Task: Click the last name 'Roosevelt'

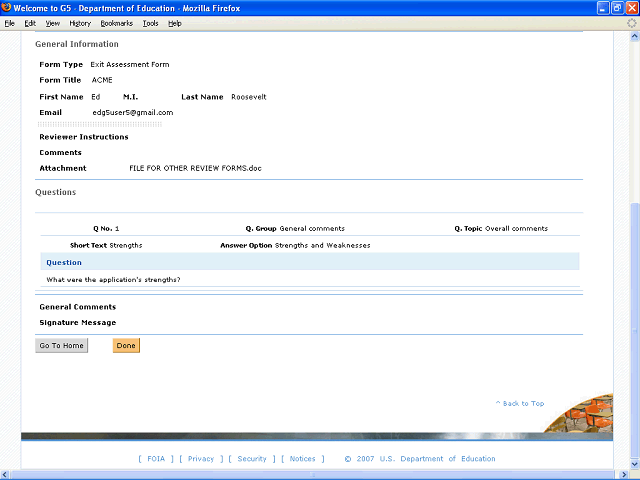Action: coord(249,97)
